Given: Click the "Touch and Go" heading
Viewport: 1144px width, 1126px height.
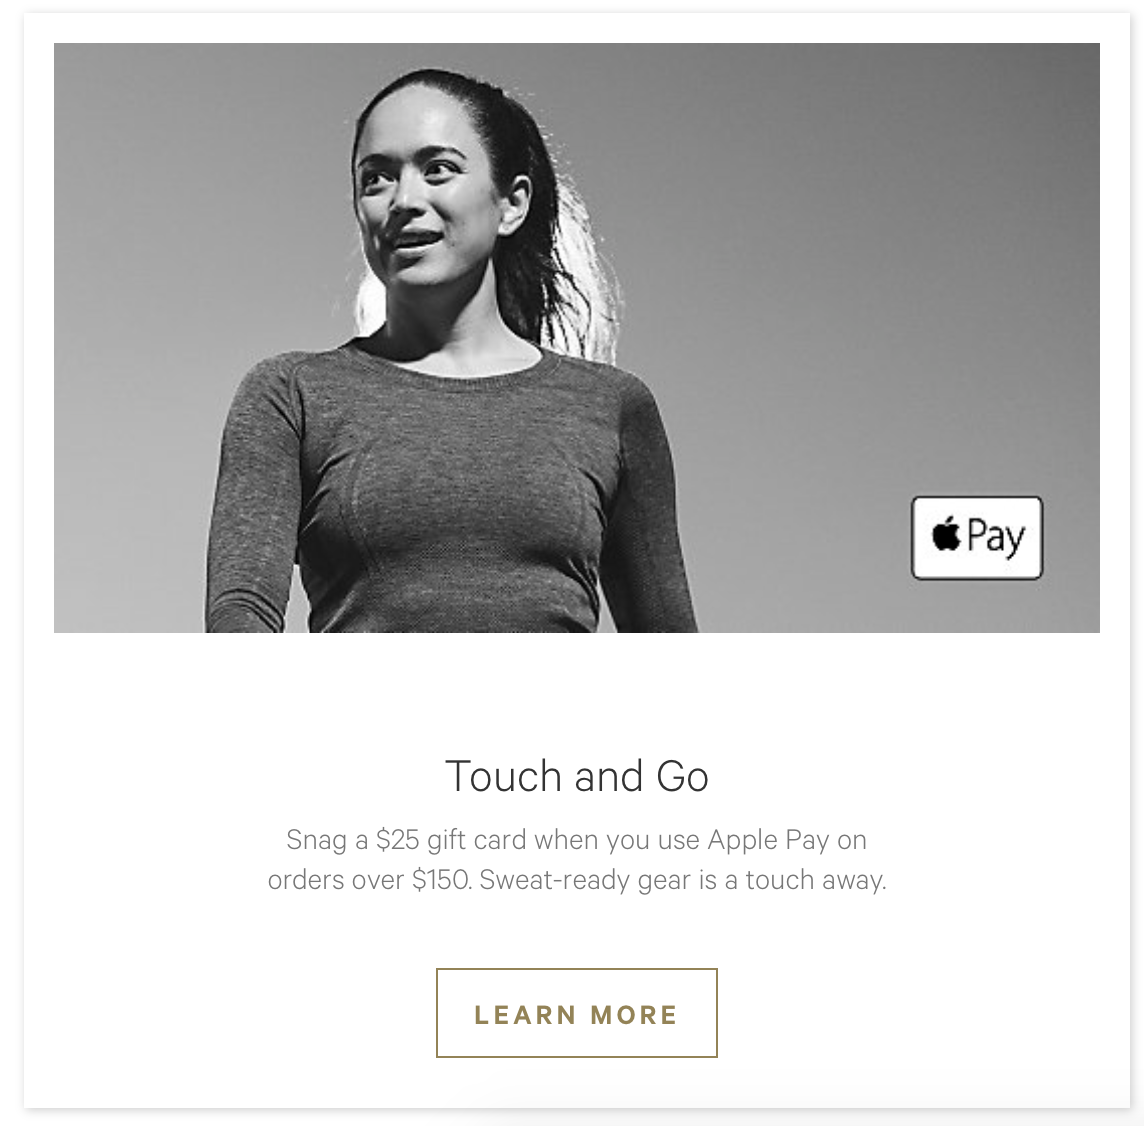Looking at the screenshot, I should (576, 776).
